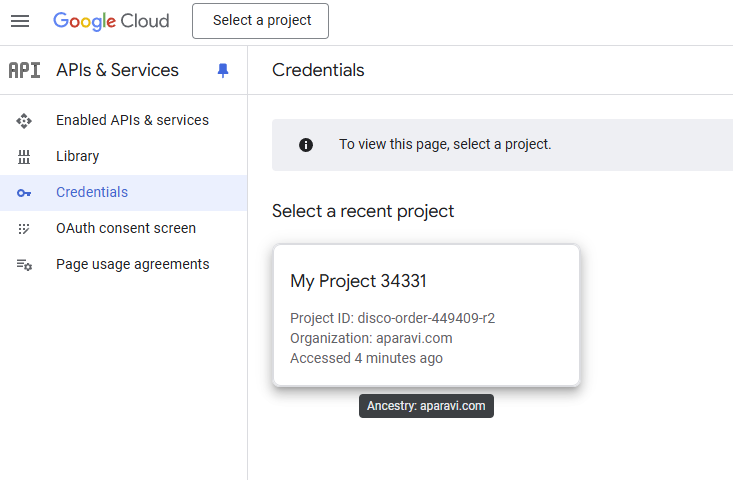Click the OAuth consent screen icon
The height and width of the screenshot is (480, 733).
tap(24, 229)
